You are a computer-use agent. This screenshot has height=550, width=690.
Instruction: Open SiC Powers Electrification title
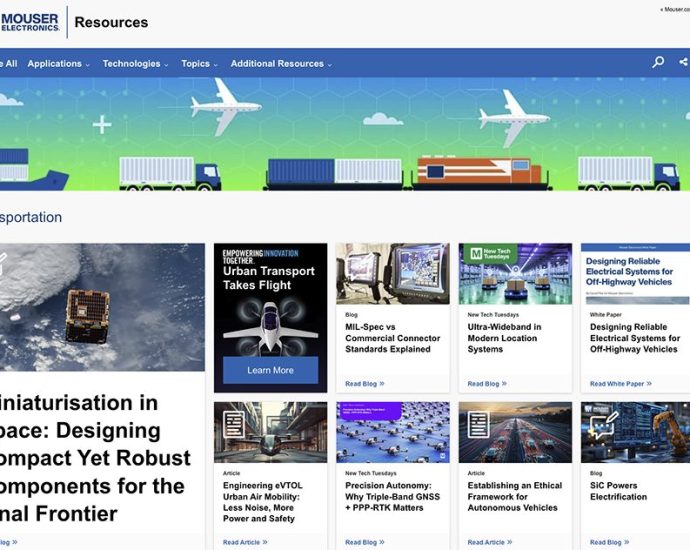click(618, 491)
